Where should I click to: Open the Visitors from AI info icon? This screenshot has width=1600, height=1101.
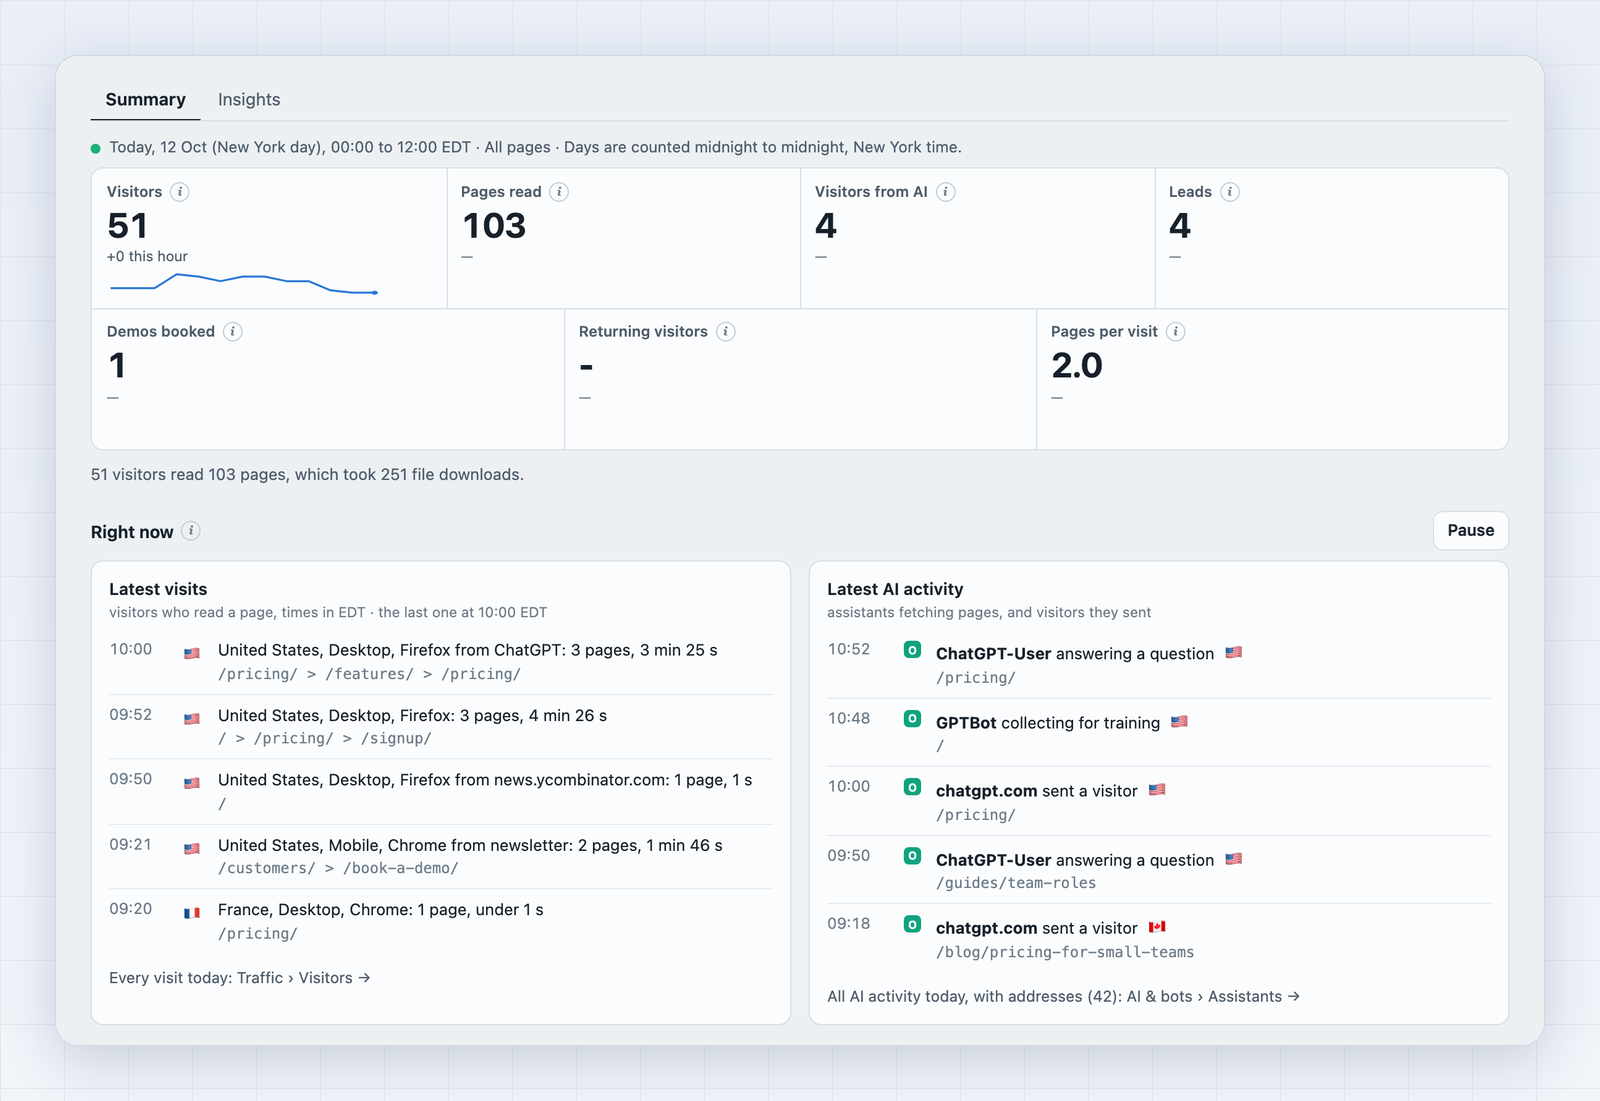click(946, 192)
